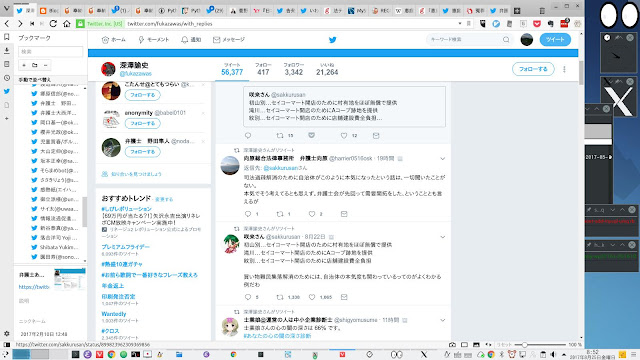Open the Wantedly trend link
Image resolution: width=640 pixels, height=360 pixels.
[x=114, y=314]
